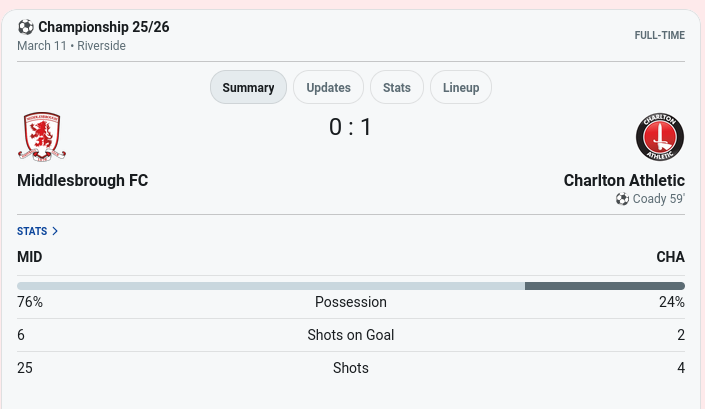
Task: Click the MID team abbreviation header
Action: (x=30, y=257)
